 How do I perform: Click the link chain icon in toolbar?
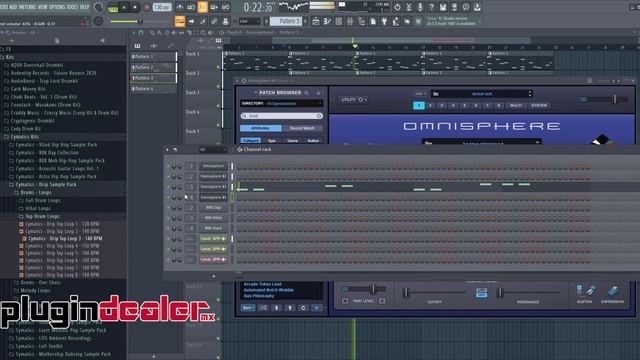point(214,21)
